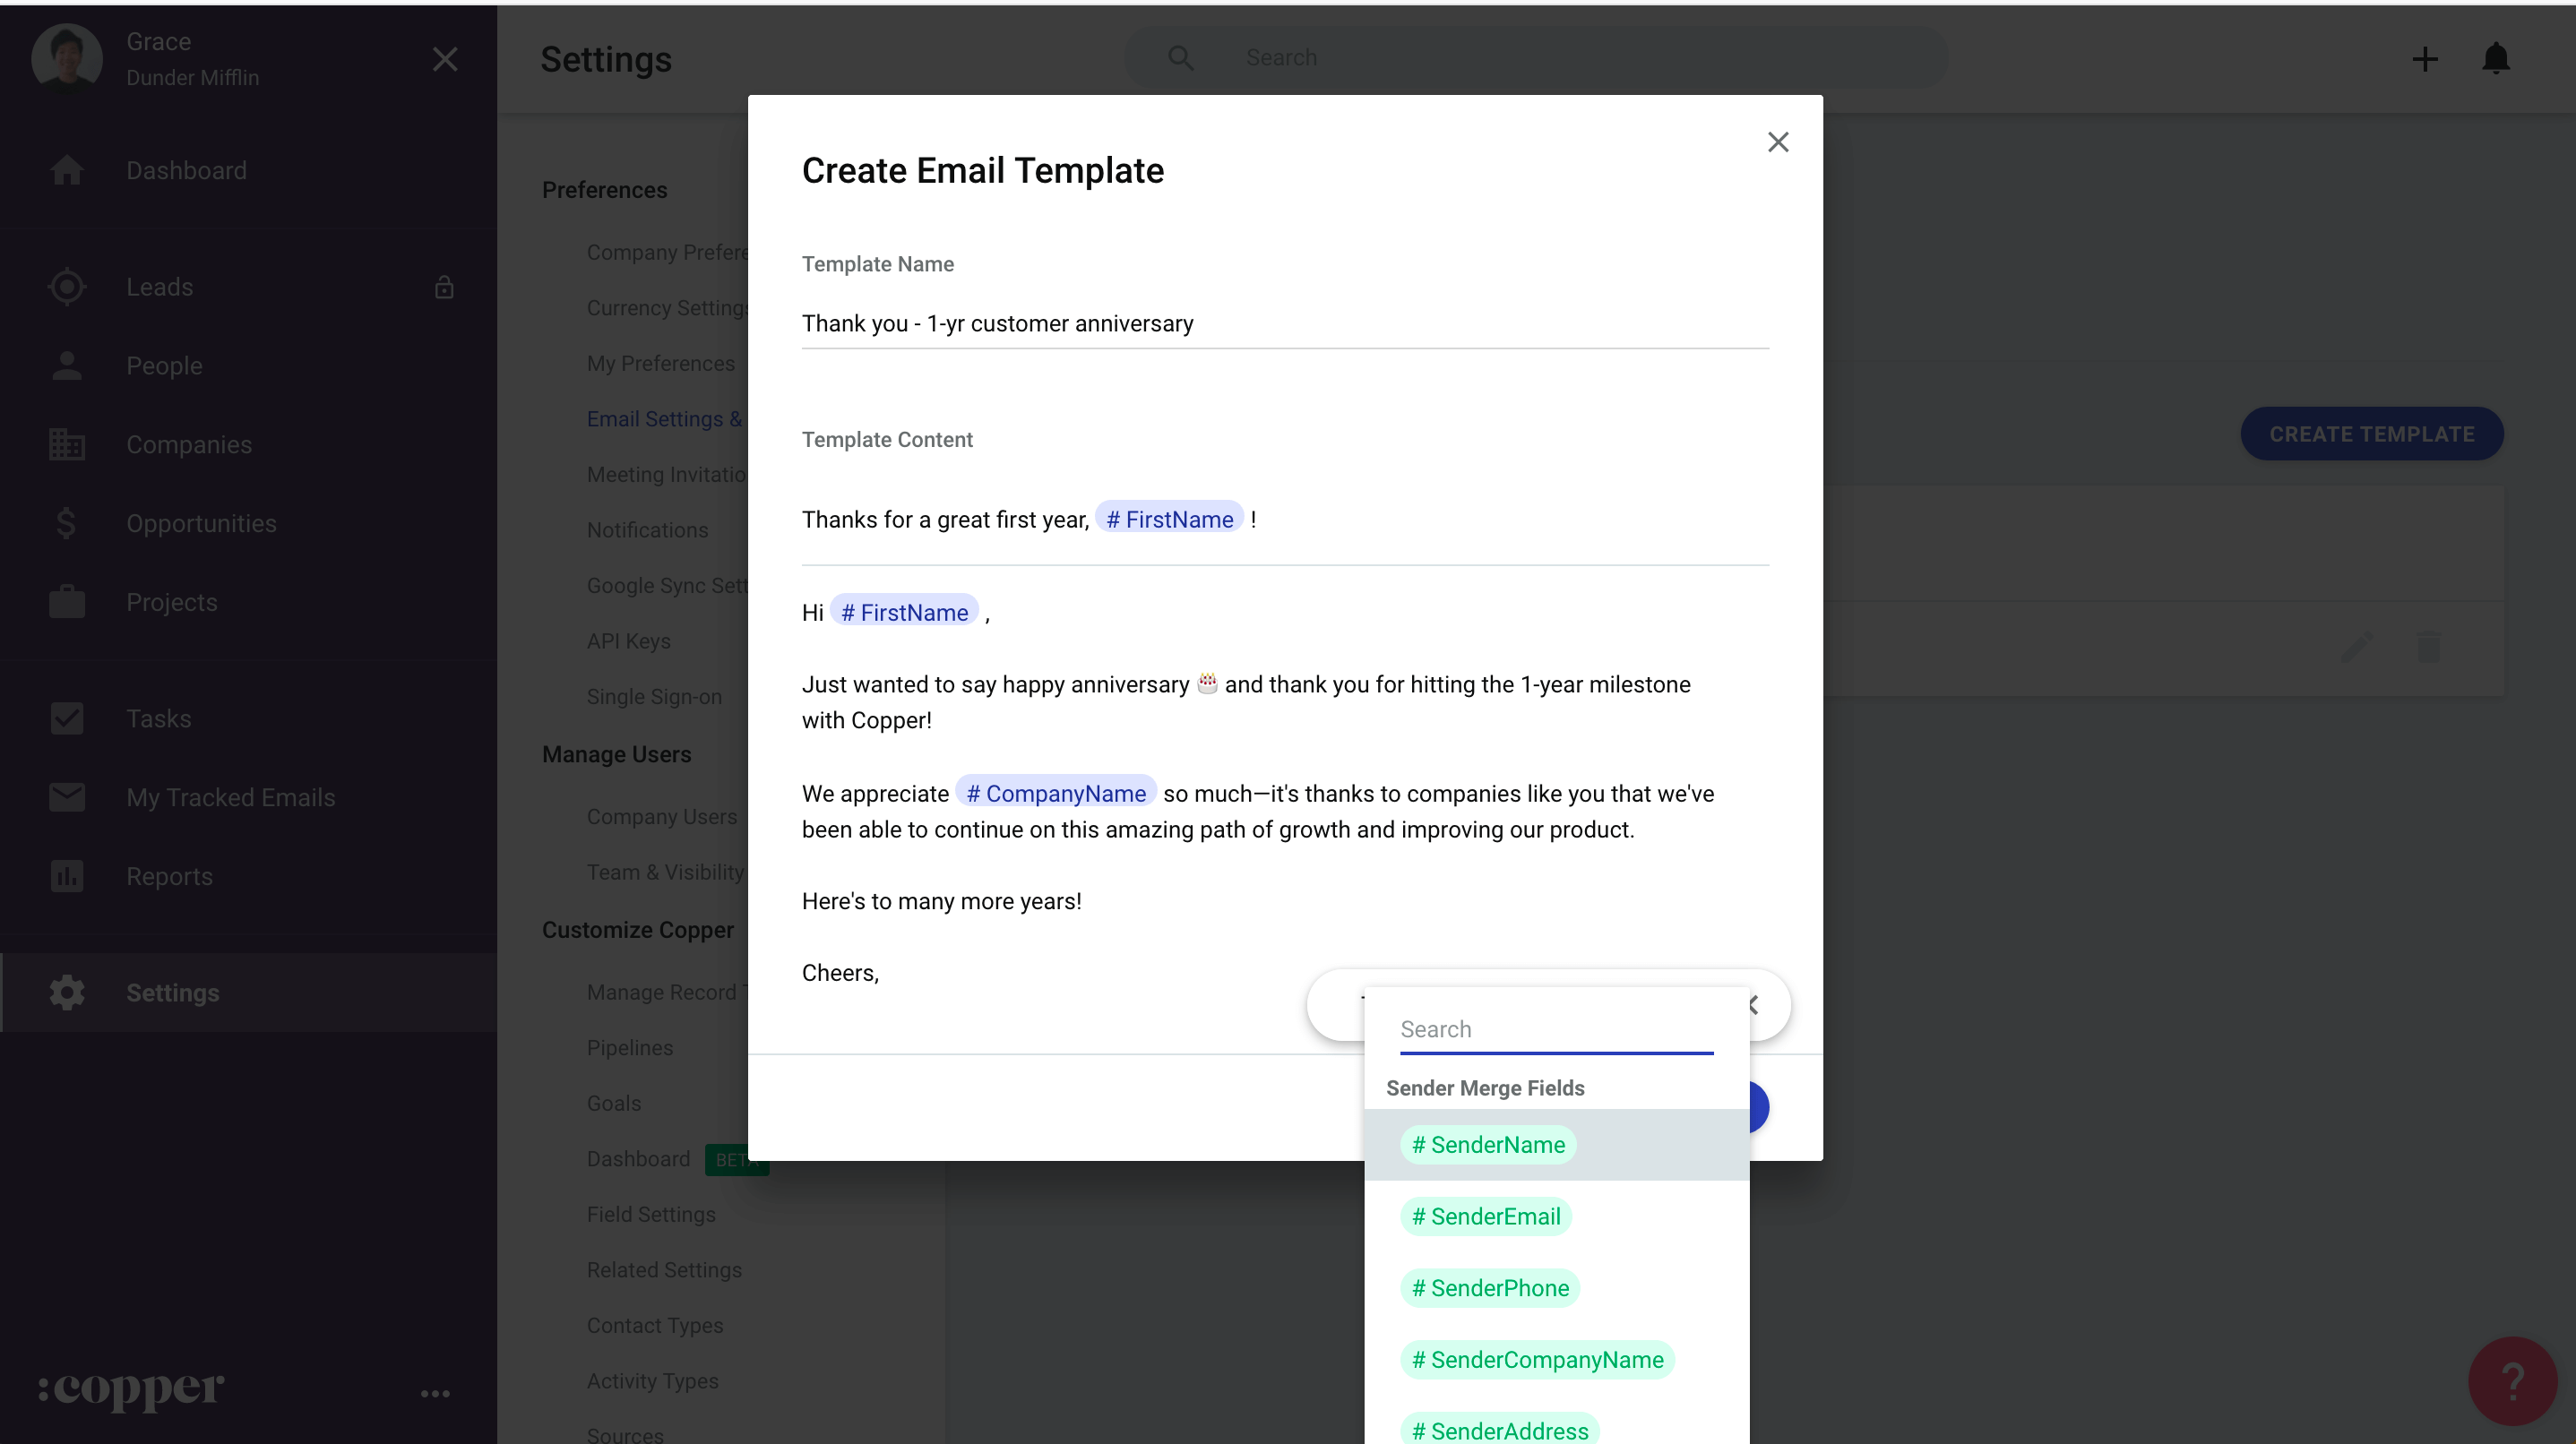2576x1444 pixels.
Task: Open Google Sync Settings
Action: coord(667,585)
